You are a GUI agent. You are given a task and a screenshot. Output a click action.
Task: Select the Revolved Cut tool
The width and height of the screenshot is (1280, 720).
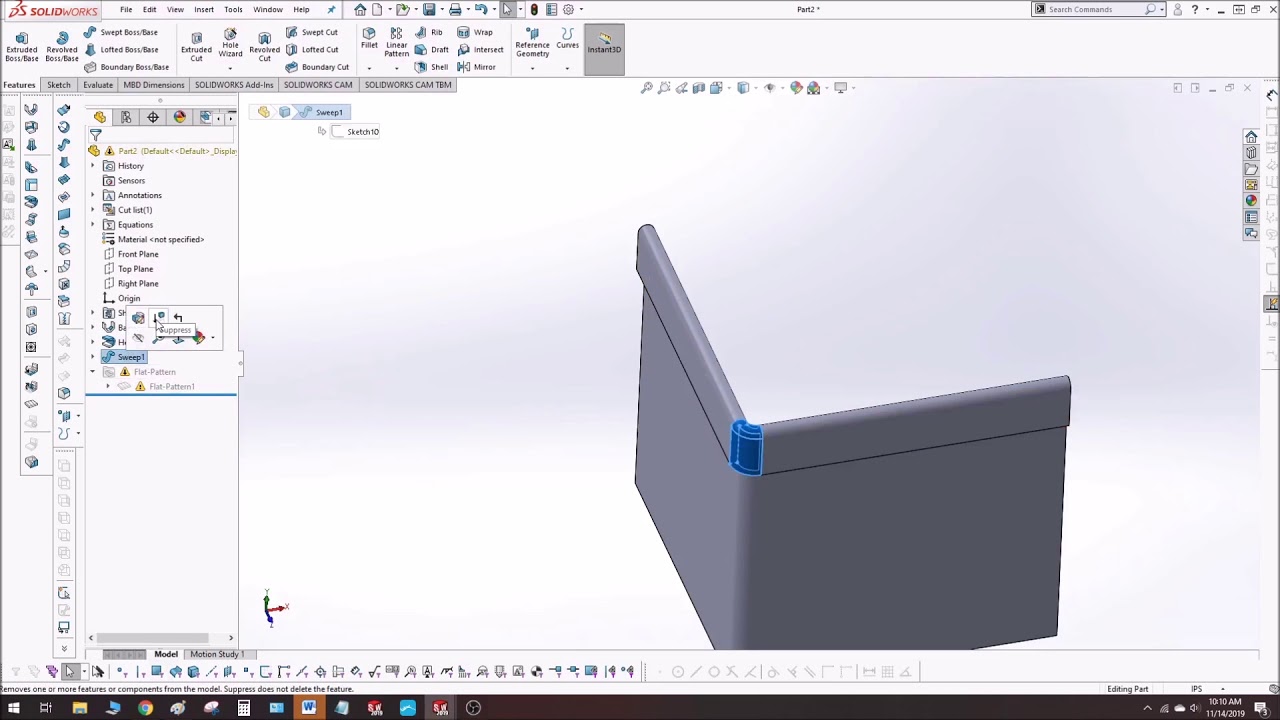[x=264, y=47]
